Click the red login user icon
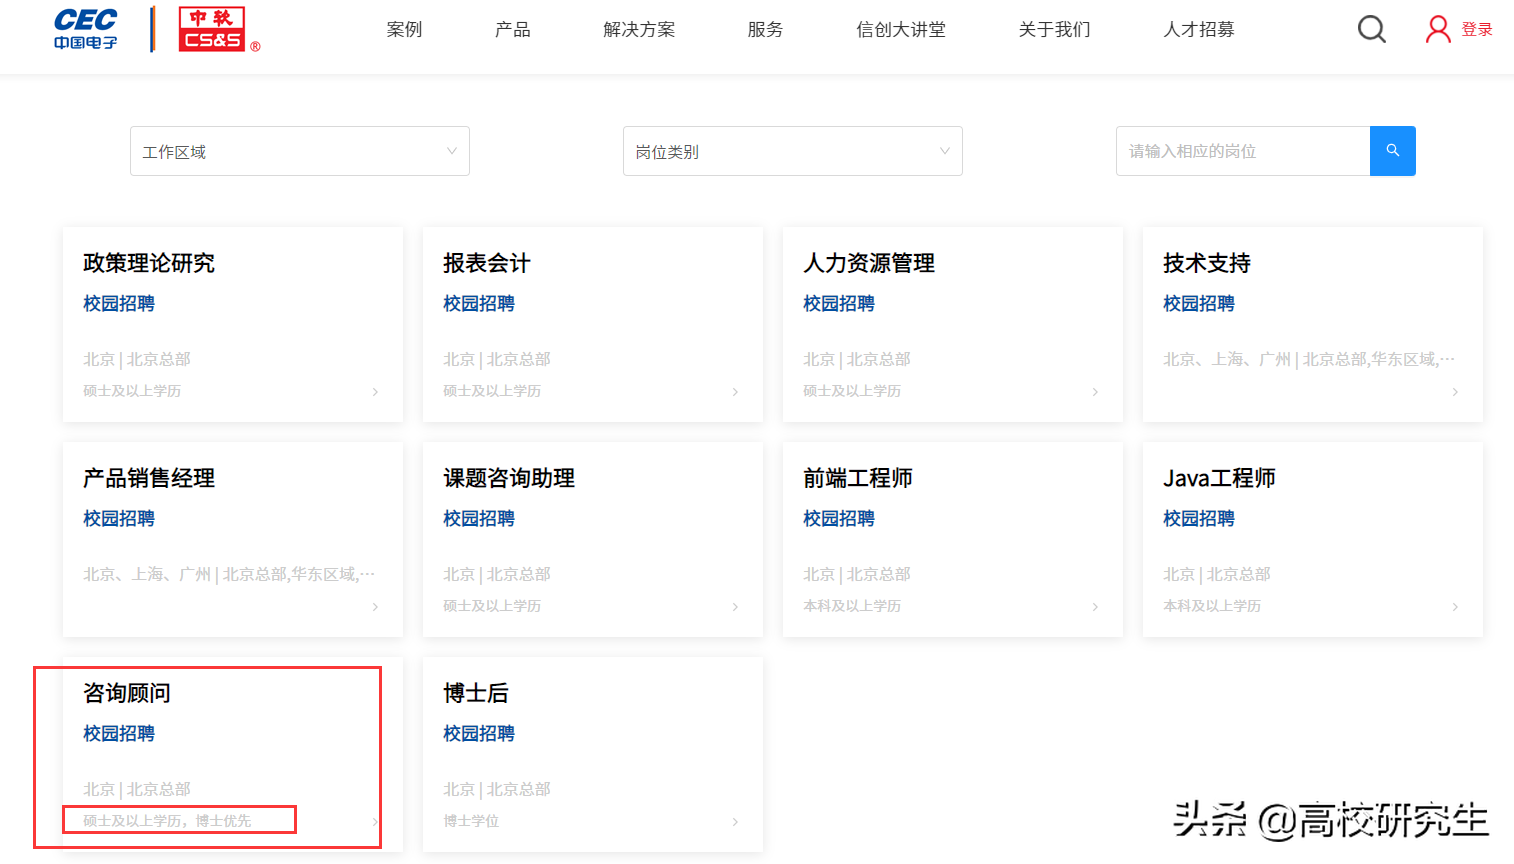1514x864 pixels. tap(1437, 29)
